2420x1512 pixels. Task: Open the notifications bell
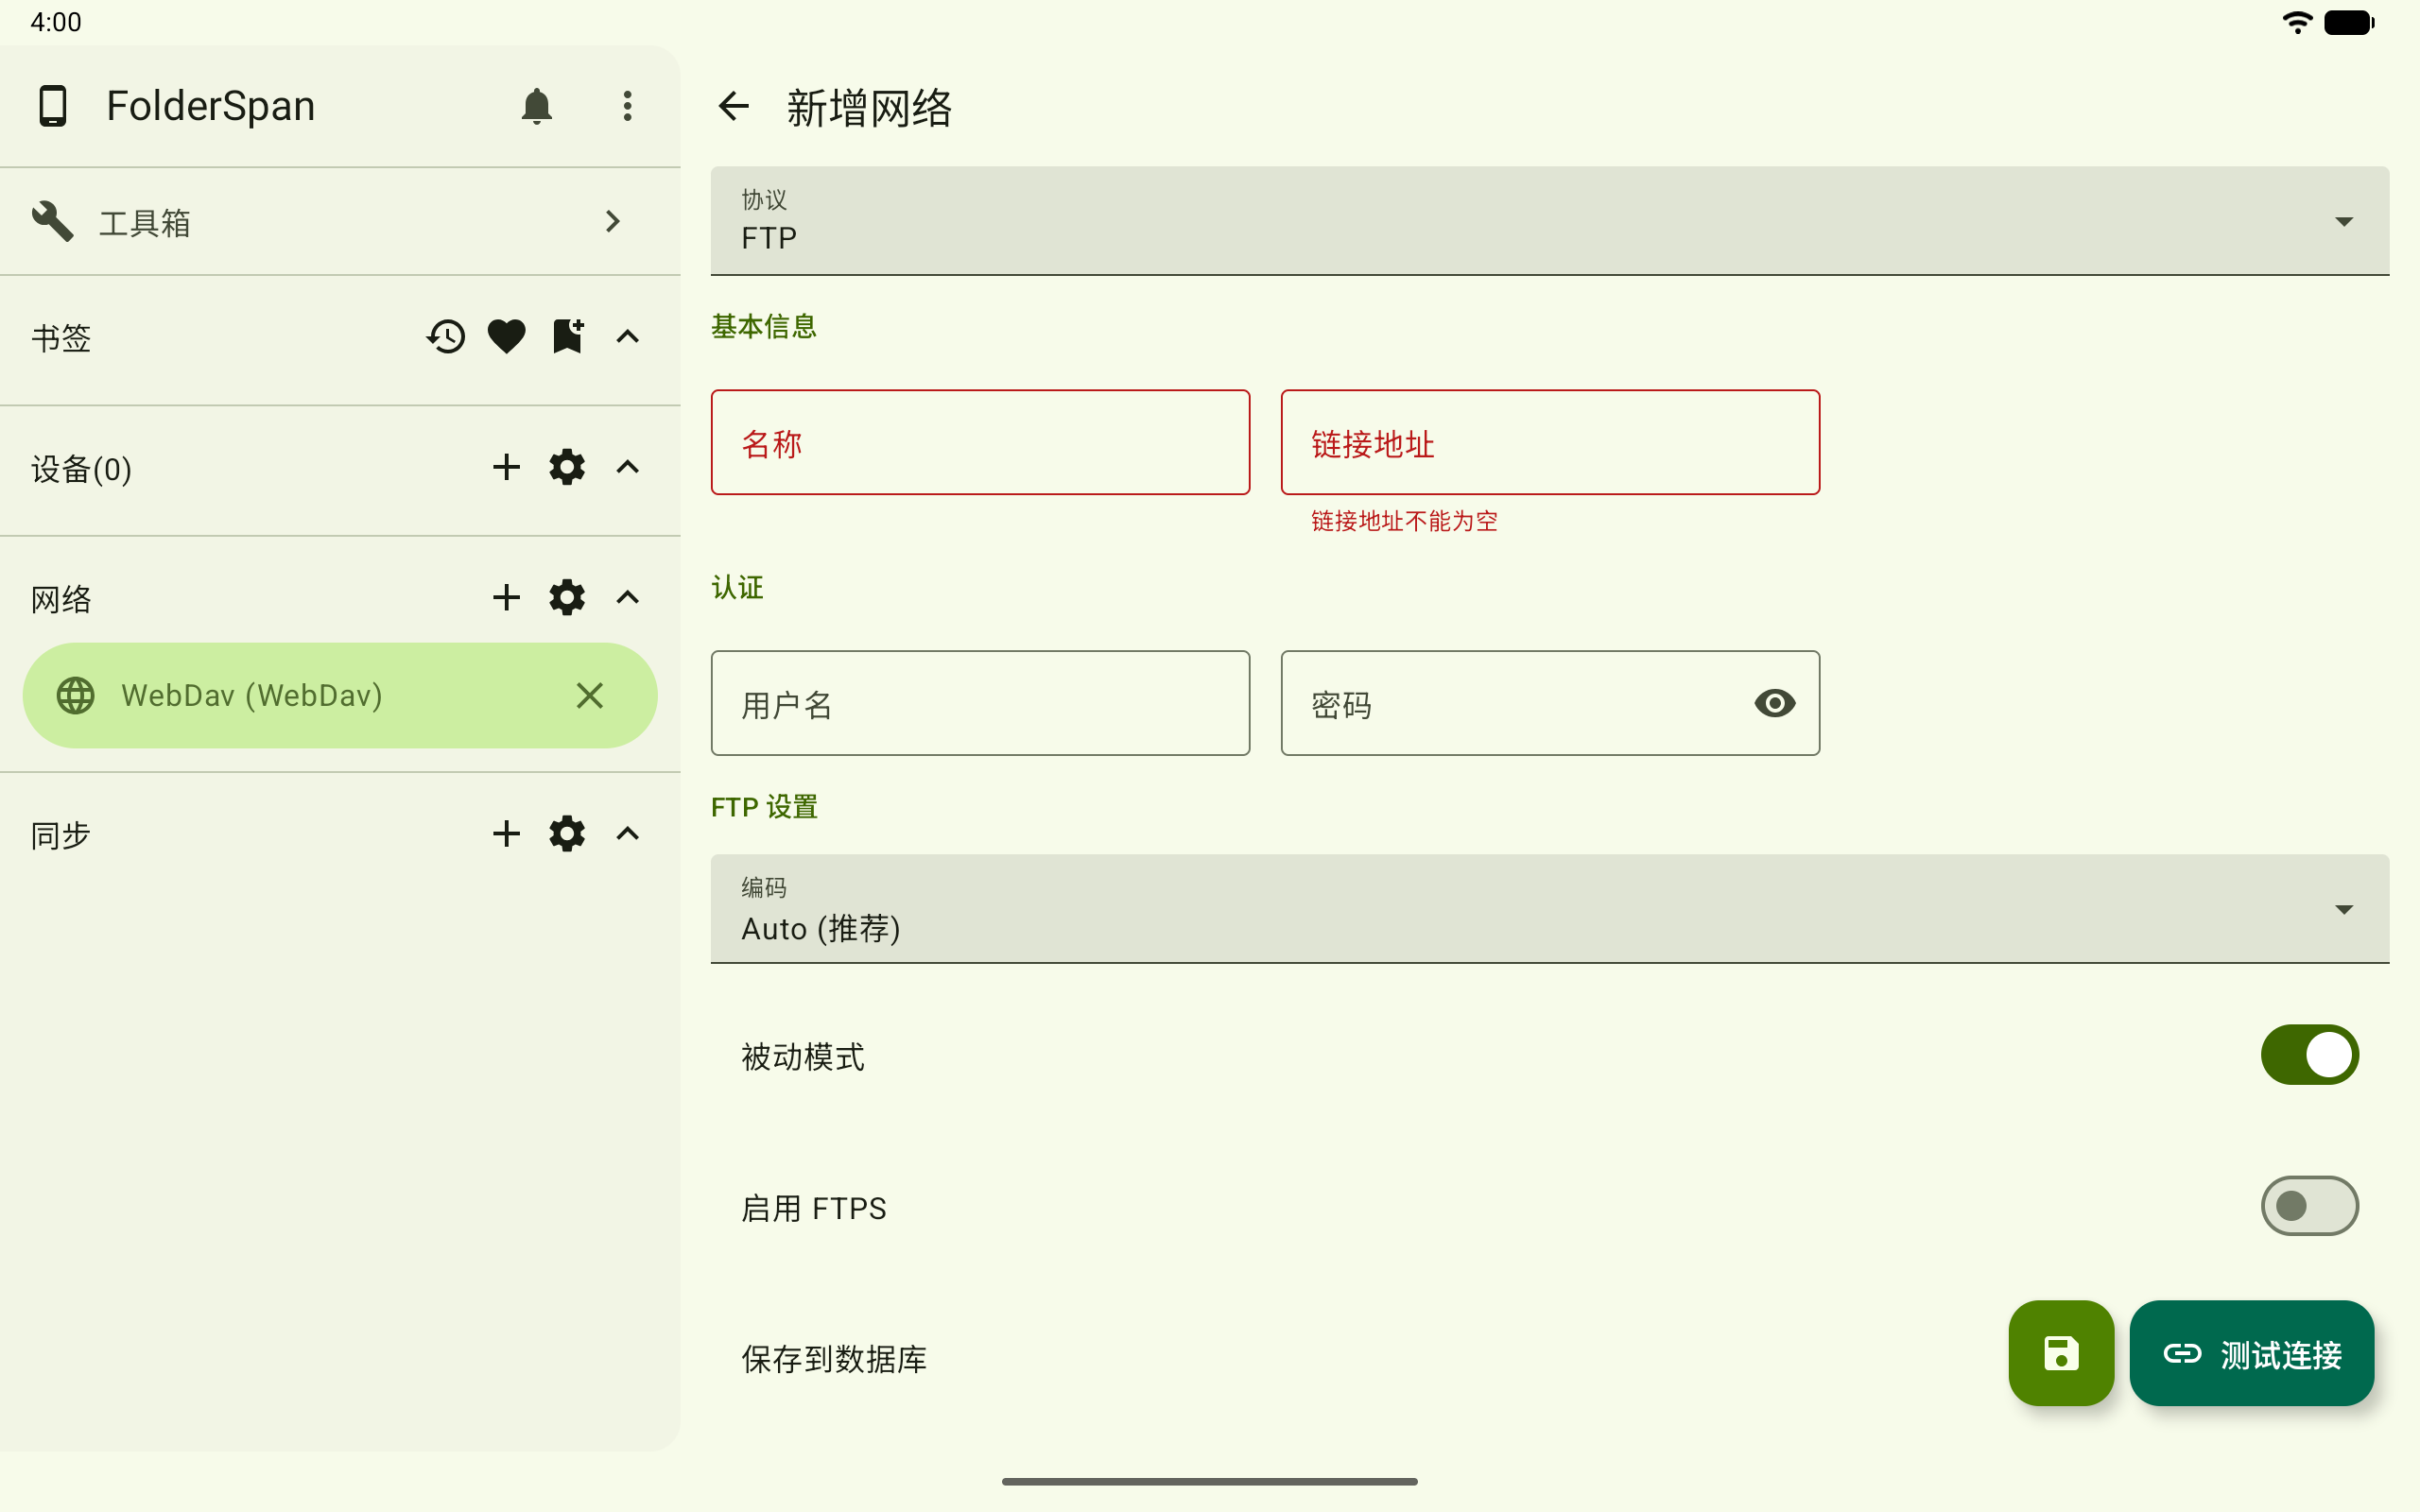(x=536, y=106)
